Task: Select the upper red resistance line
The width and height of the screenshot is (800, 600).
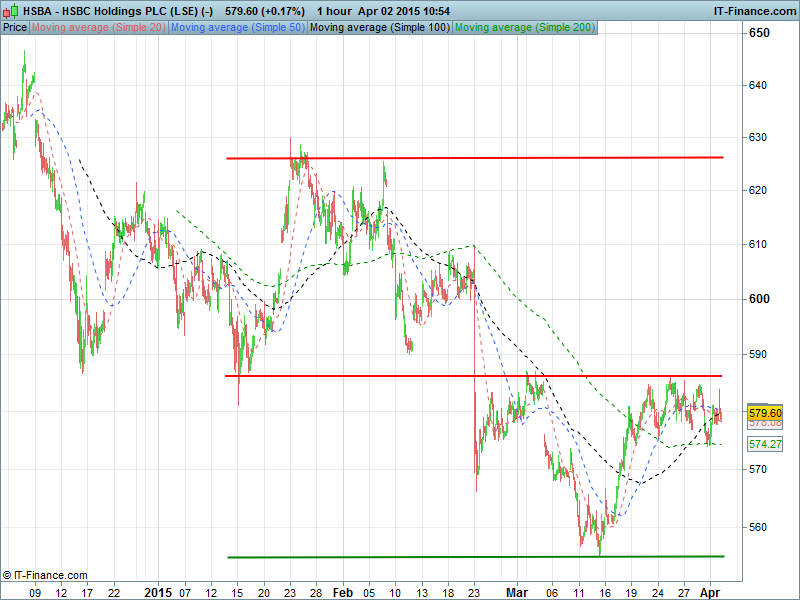Action: coord(474,158)
